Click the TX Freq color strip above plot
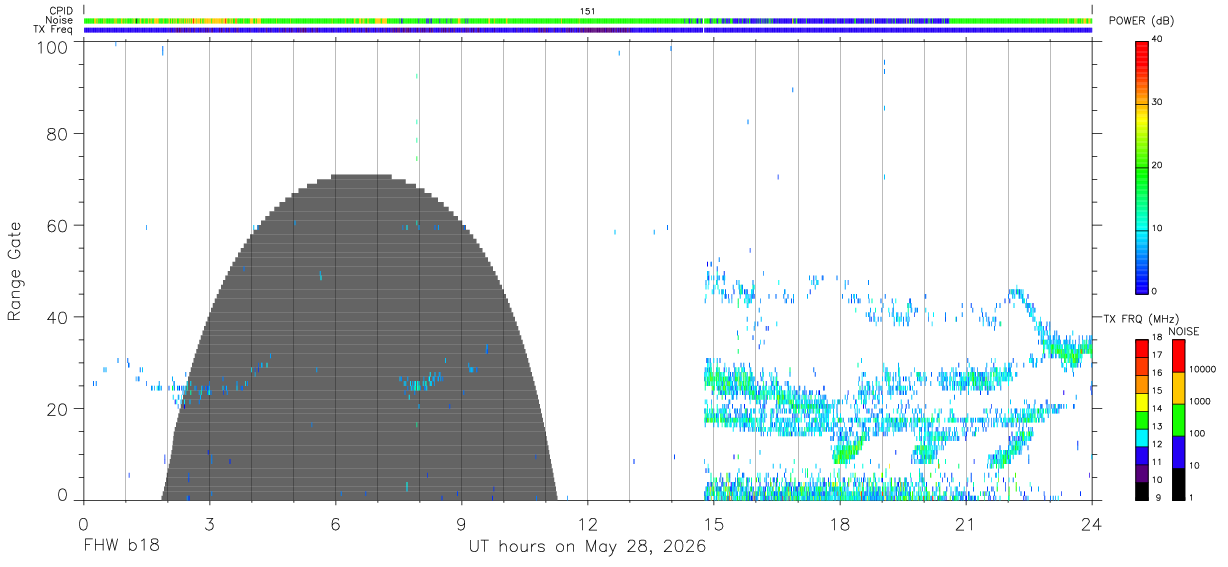Screen dimensions: 1228x567 tap(588, 30)
